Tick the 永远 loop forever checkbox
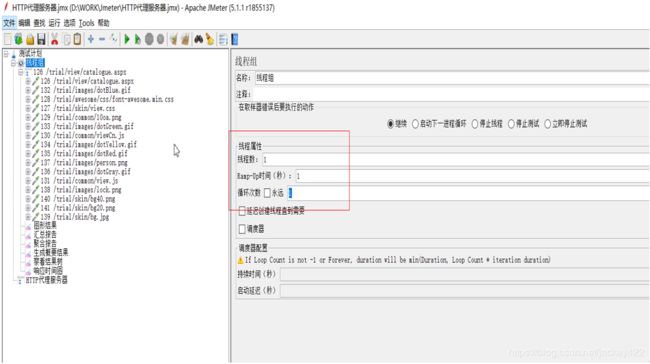Screen dimensions: 650x364 [267, 193]
